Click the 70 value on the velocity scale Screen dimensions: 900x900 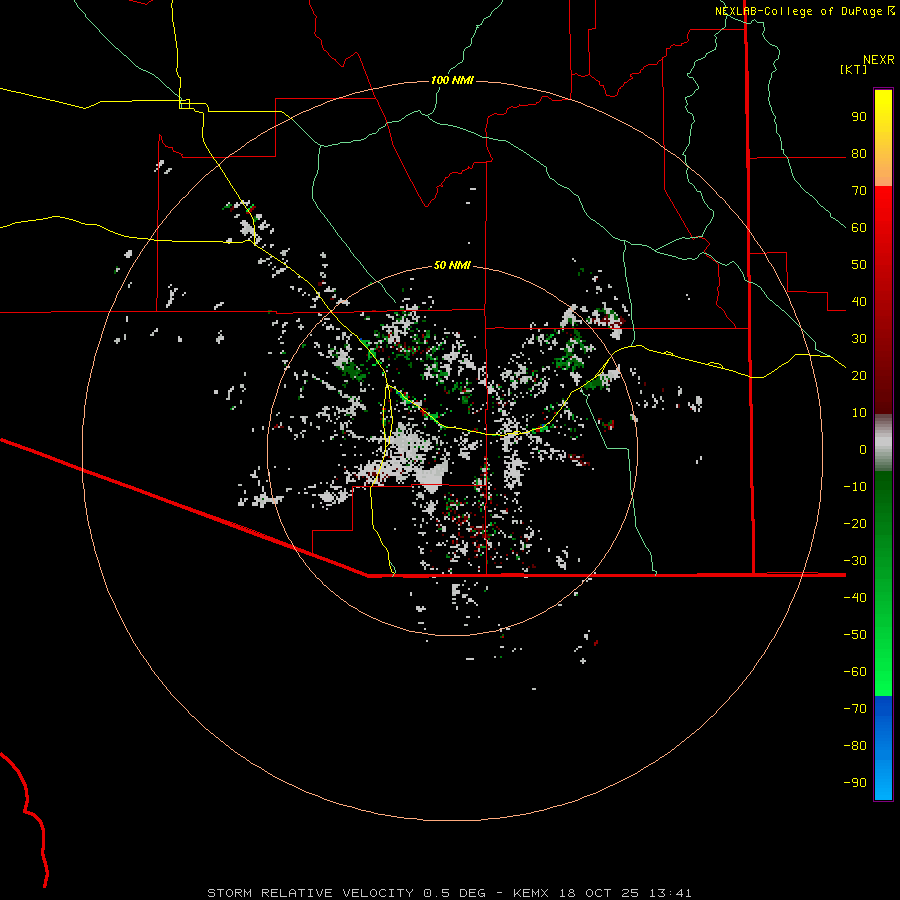859,191
